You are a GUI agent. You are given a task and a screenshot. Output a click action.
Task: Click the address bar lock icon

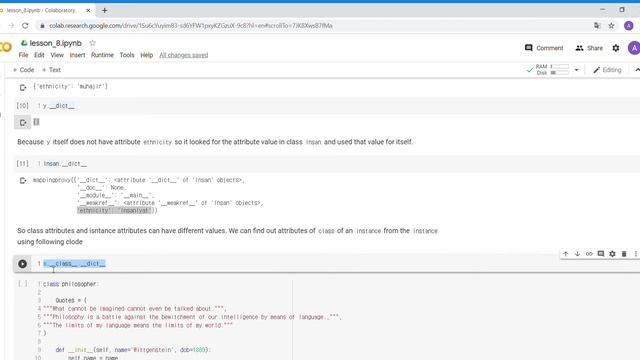(42, 26)
